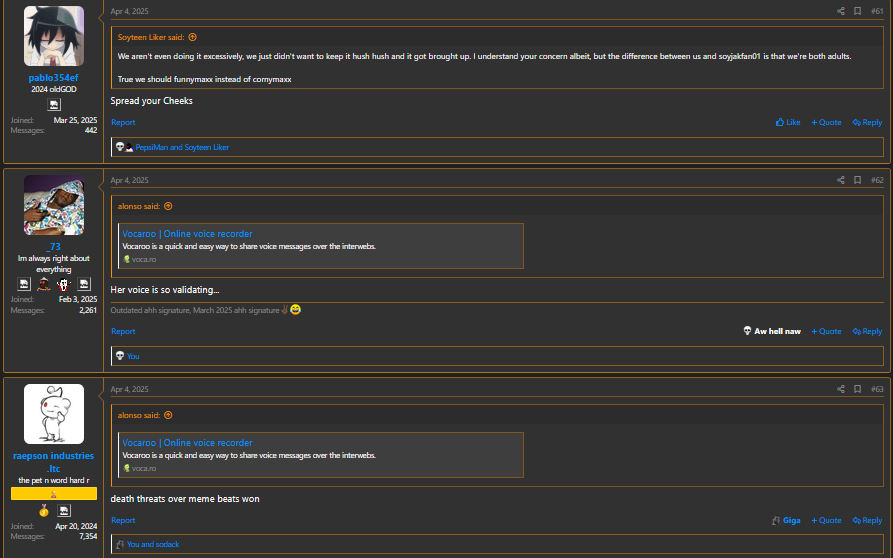Bookmark post #61
This screenshot has width=893, height=558.
click(857, 11)
